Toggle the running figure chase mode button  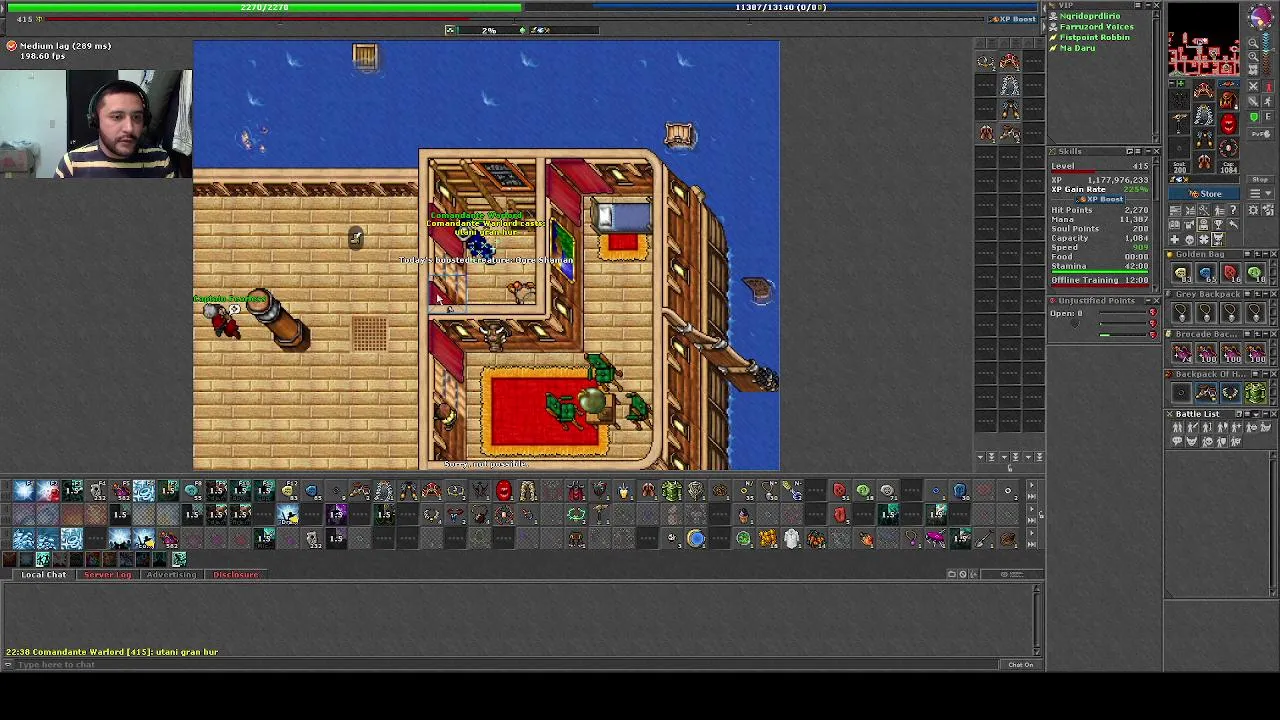[1268, 101]
